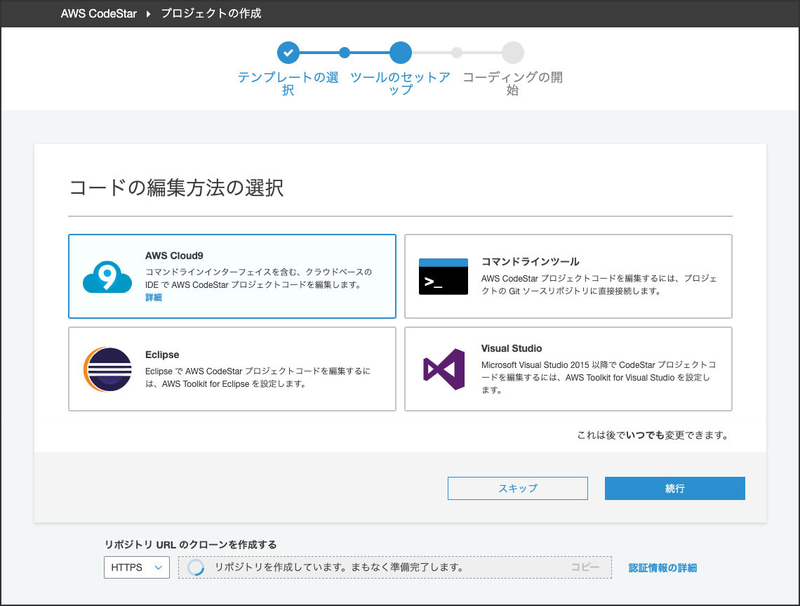The height and width of the screenshot is (606, 800).
Task: Go to the テンプレートの選択 step label
Action: tap(288, 84)
